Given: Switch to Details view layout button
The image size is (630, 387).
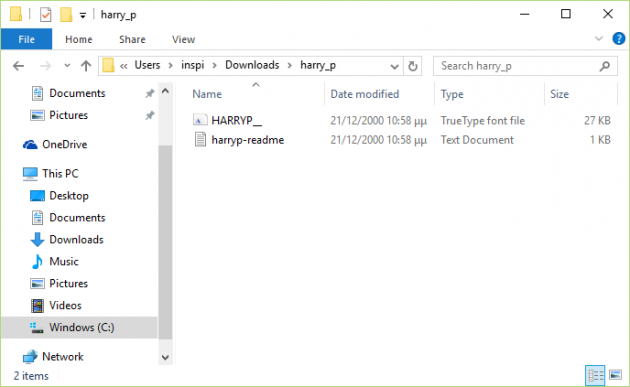Looking at the screenshot, I should coord(595,375).
